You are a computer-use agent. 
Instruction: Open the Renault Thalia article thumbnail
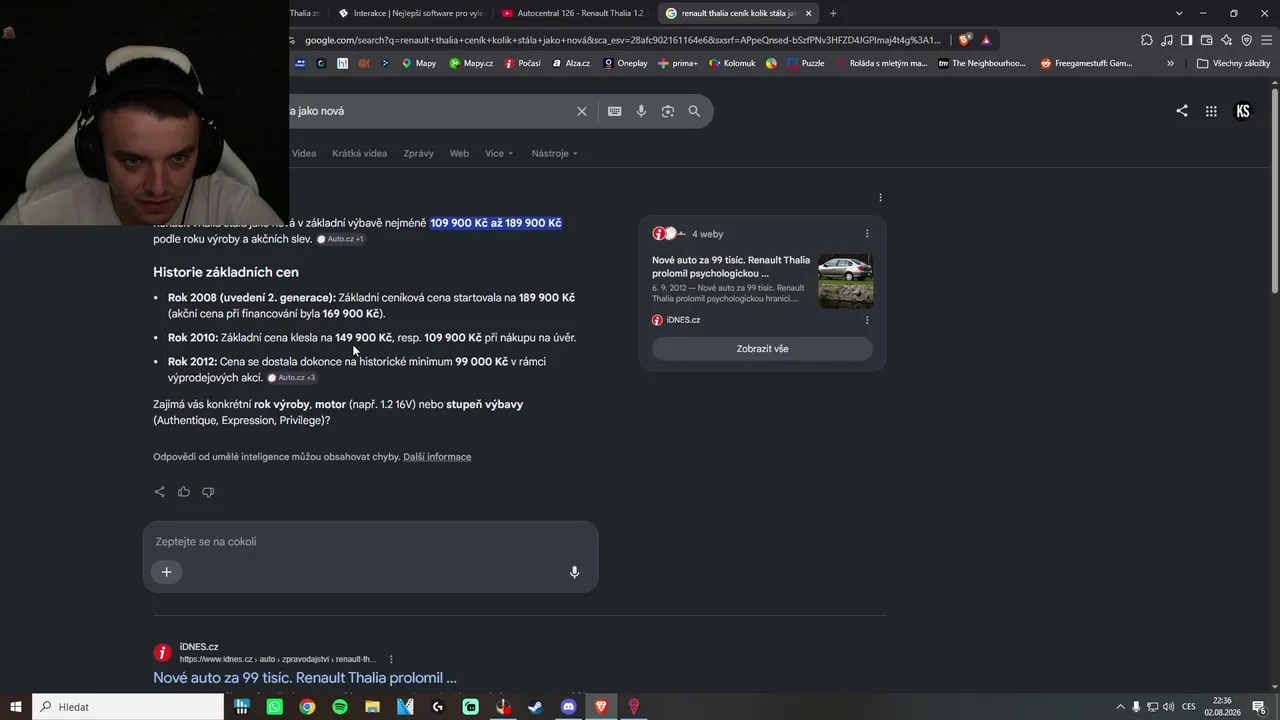coord(846,281)
